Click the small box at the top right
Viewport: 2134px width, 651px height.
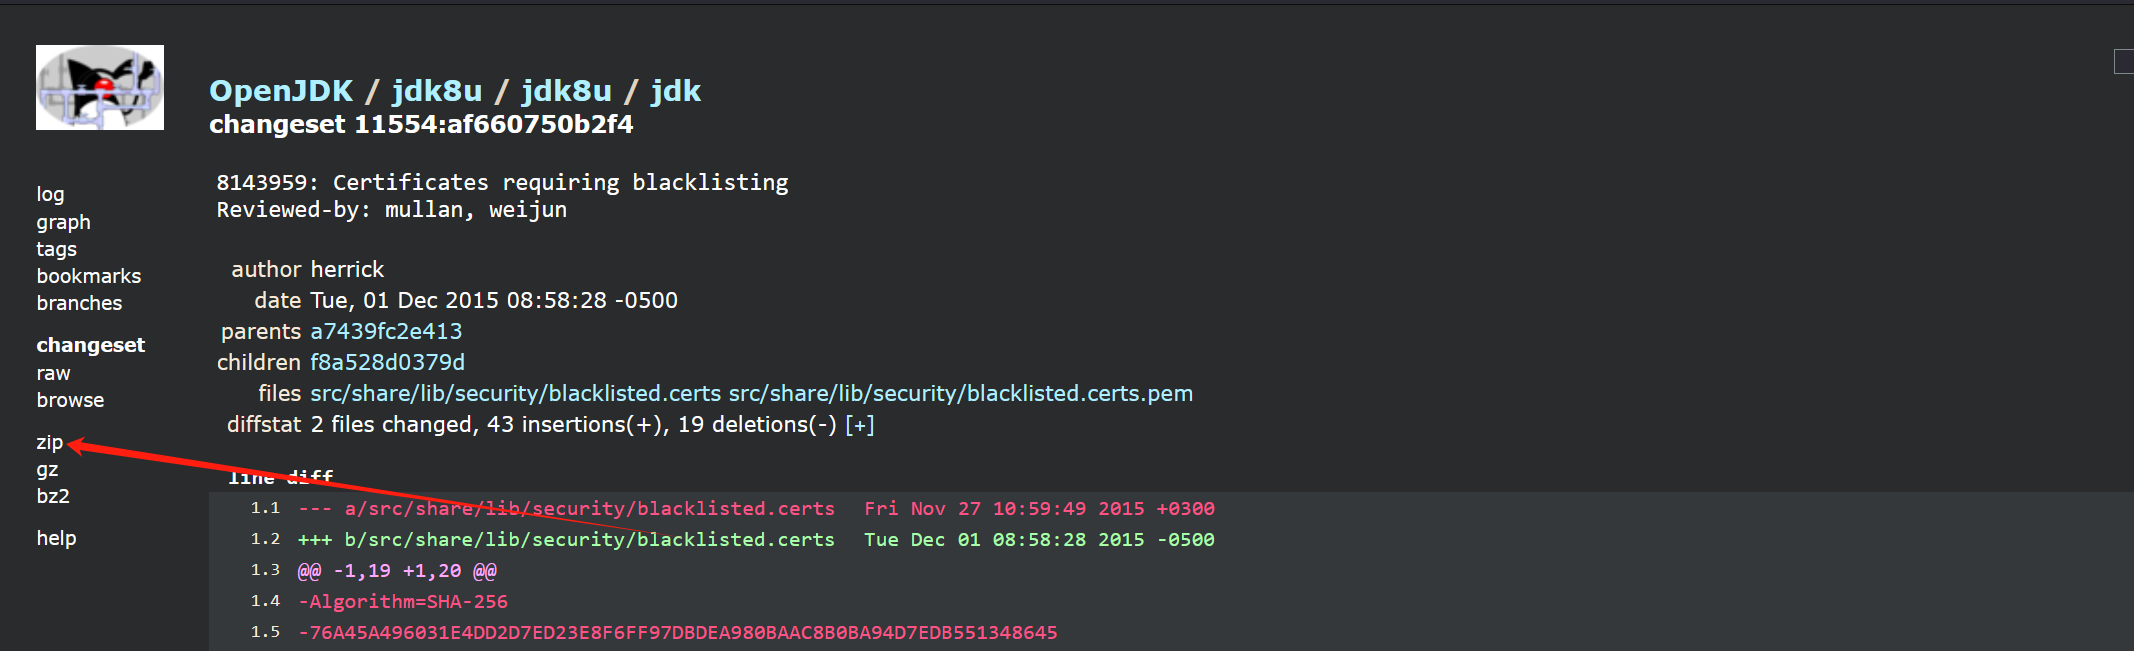(x=2124, y=61)
